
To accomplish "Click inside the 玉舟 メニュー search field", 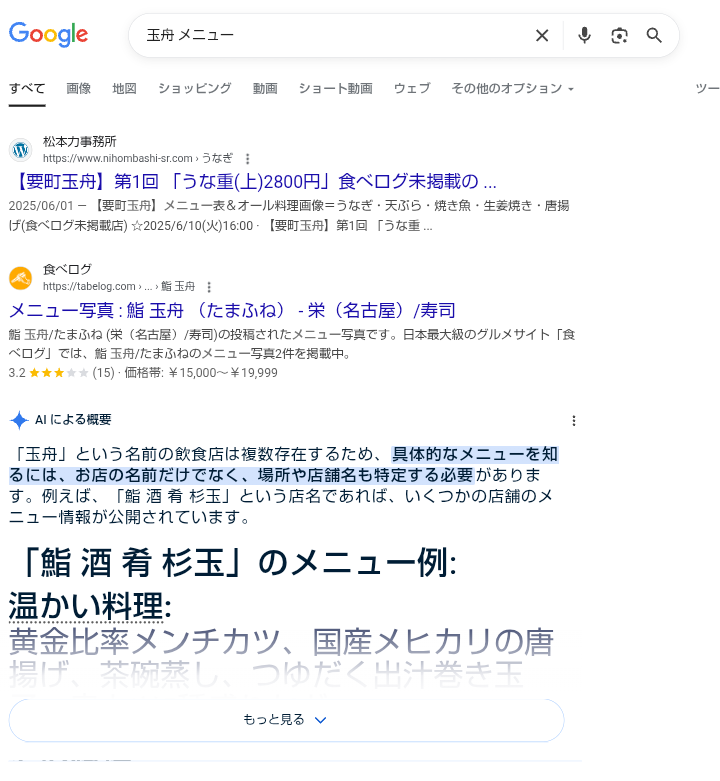I will click(x=334, y=35).
